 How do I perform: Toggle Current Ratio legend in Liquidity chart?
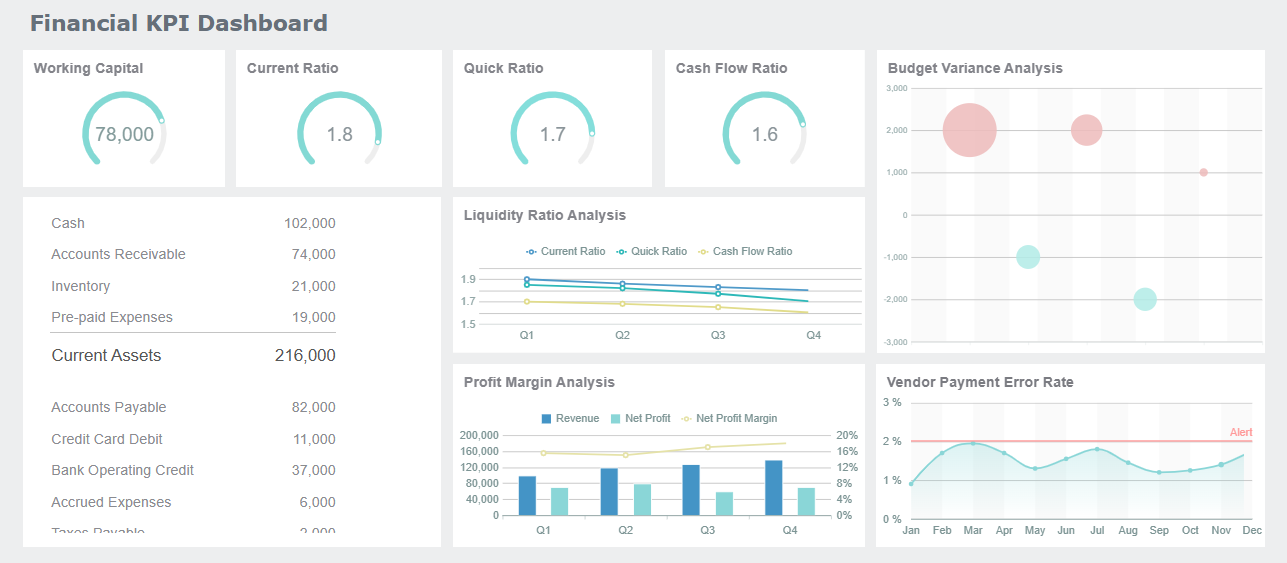[566, 252]
